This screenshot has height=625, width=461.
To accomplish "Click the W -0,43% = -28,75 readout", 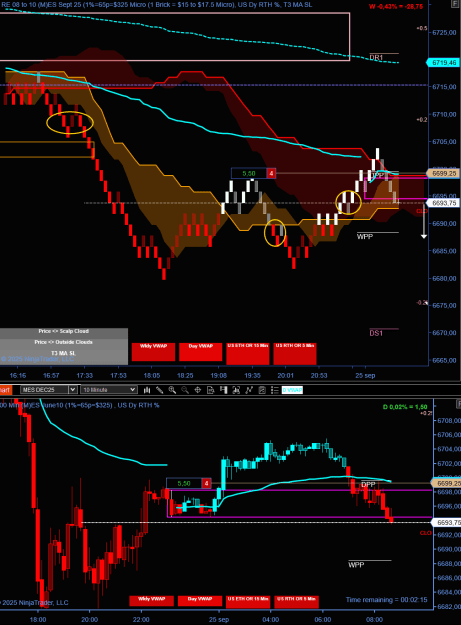I will [x=395, y=7].
